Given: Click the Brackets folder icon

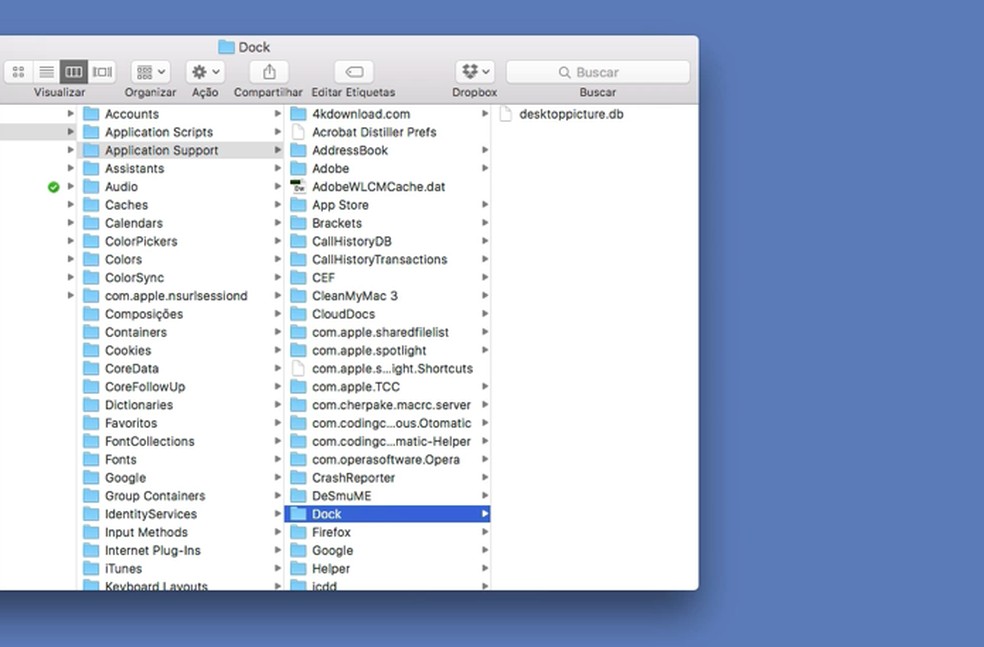Looking at the screenshot, I should [x=298, y=223].
